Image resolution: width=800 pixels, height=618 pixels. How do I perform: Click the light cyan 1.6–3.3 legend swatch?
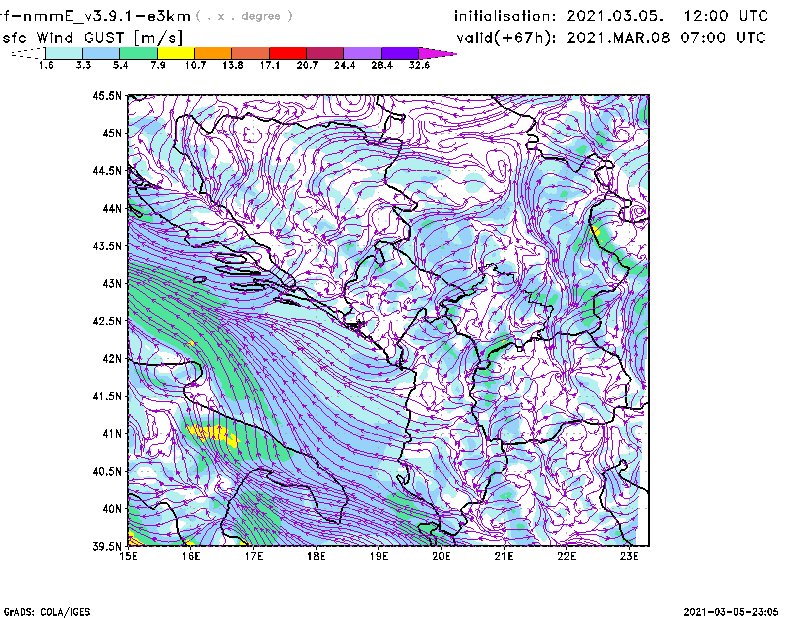64,53
